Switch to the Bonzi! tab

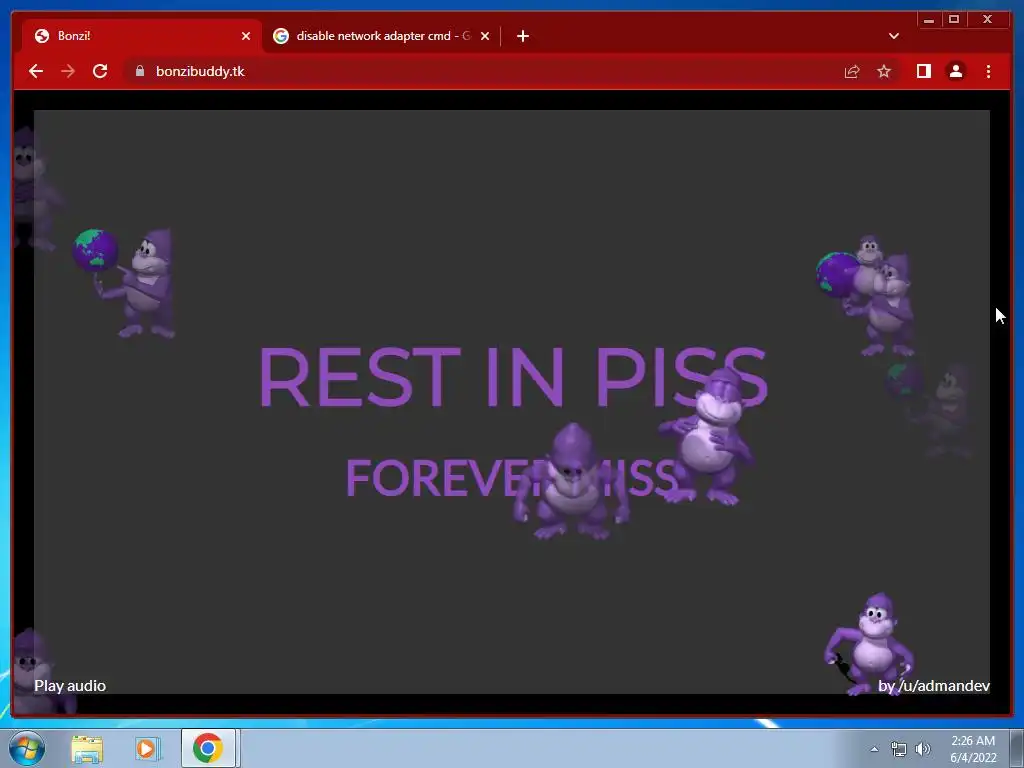(x=142, y=36)
